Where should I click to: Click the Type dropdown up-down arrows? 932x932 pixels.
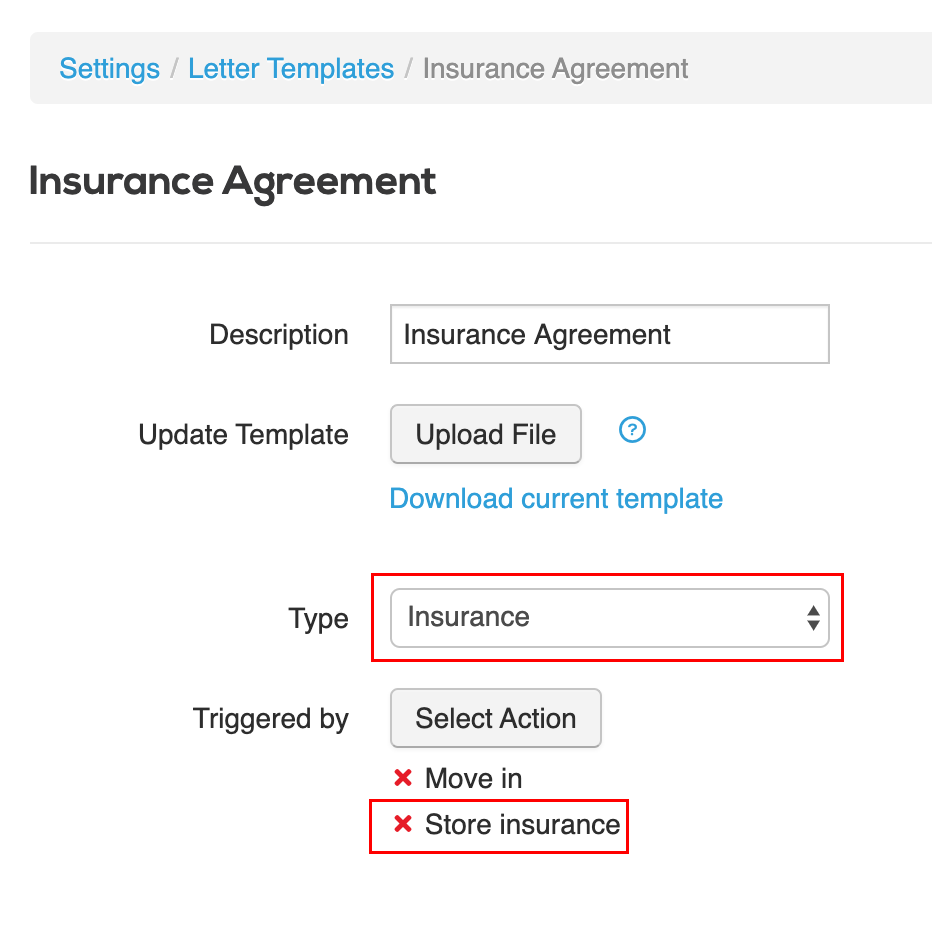[813, 618]
